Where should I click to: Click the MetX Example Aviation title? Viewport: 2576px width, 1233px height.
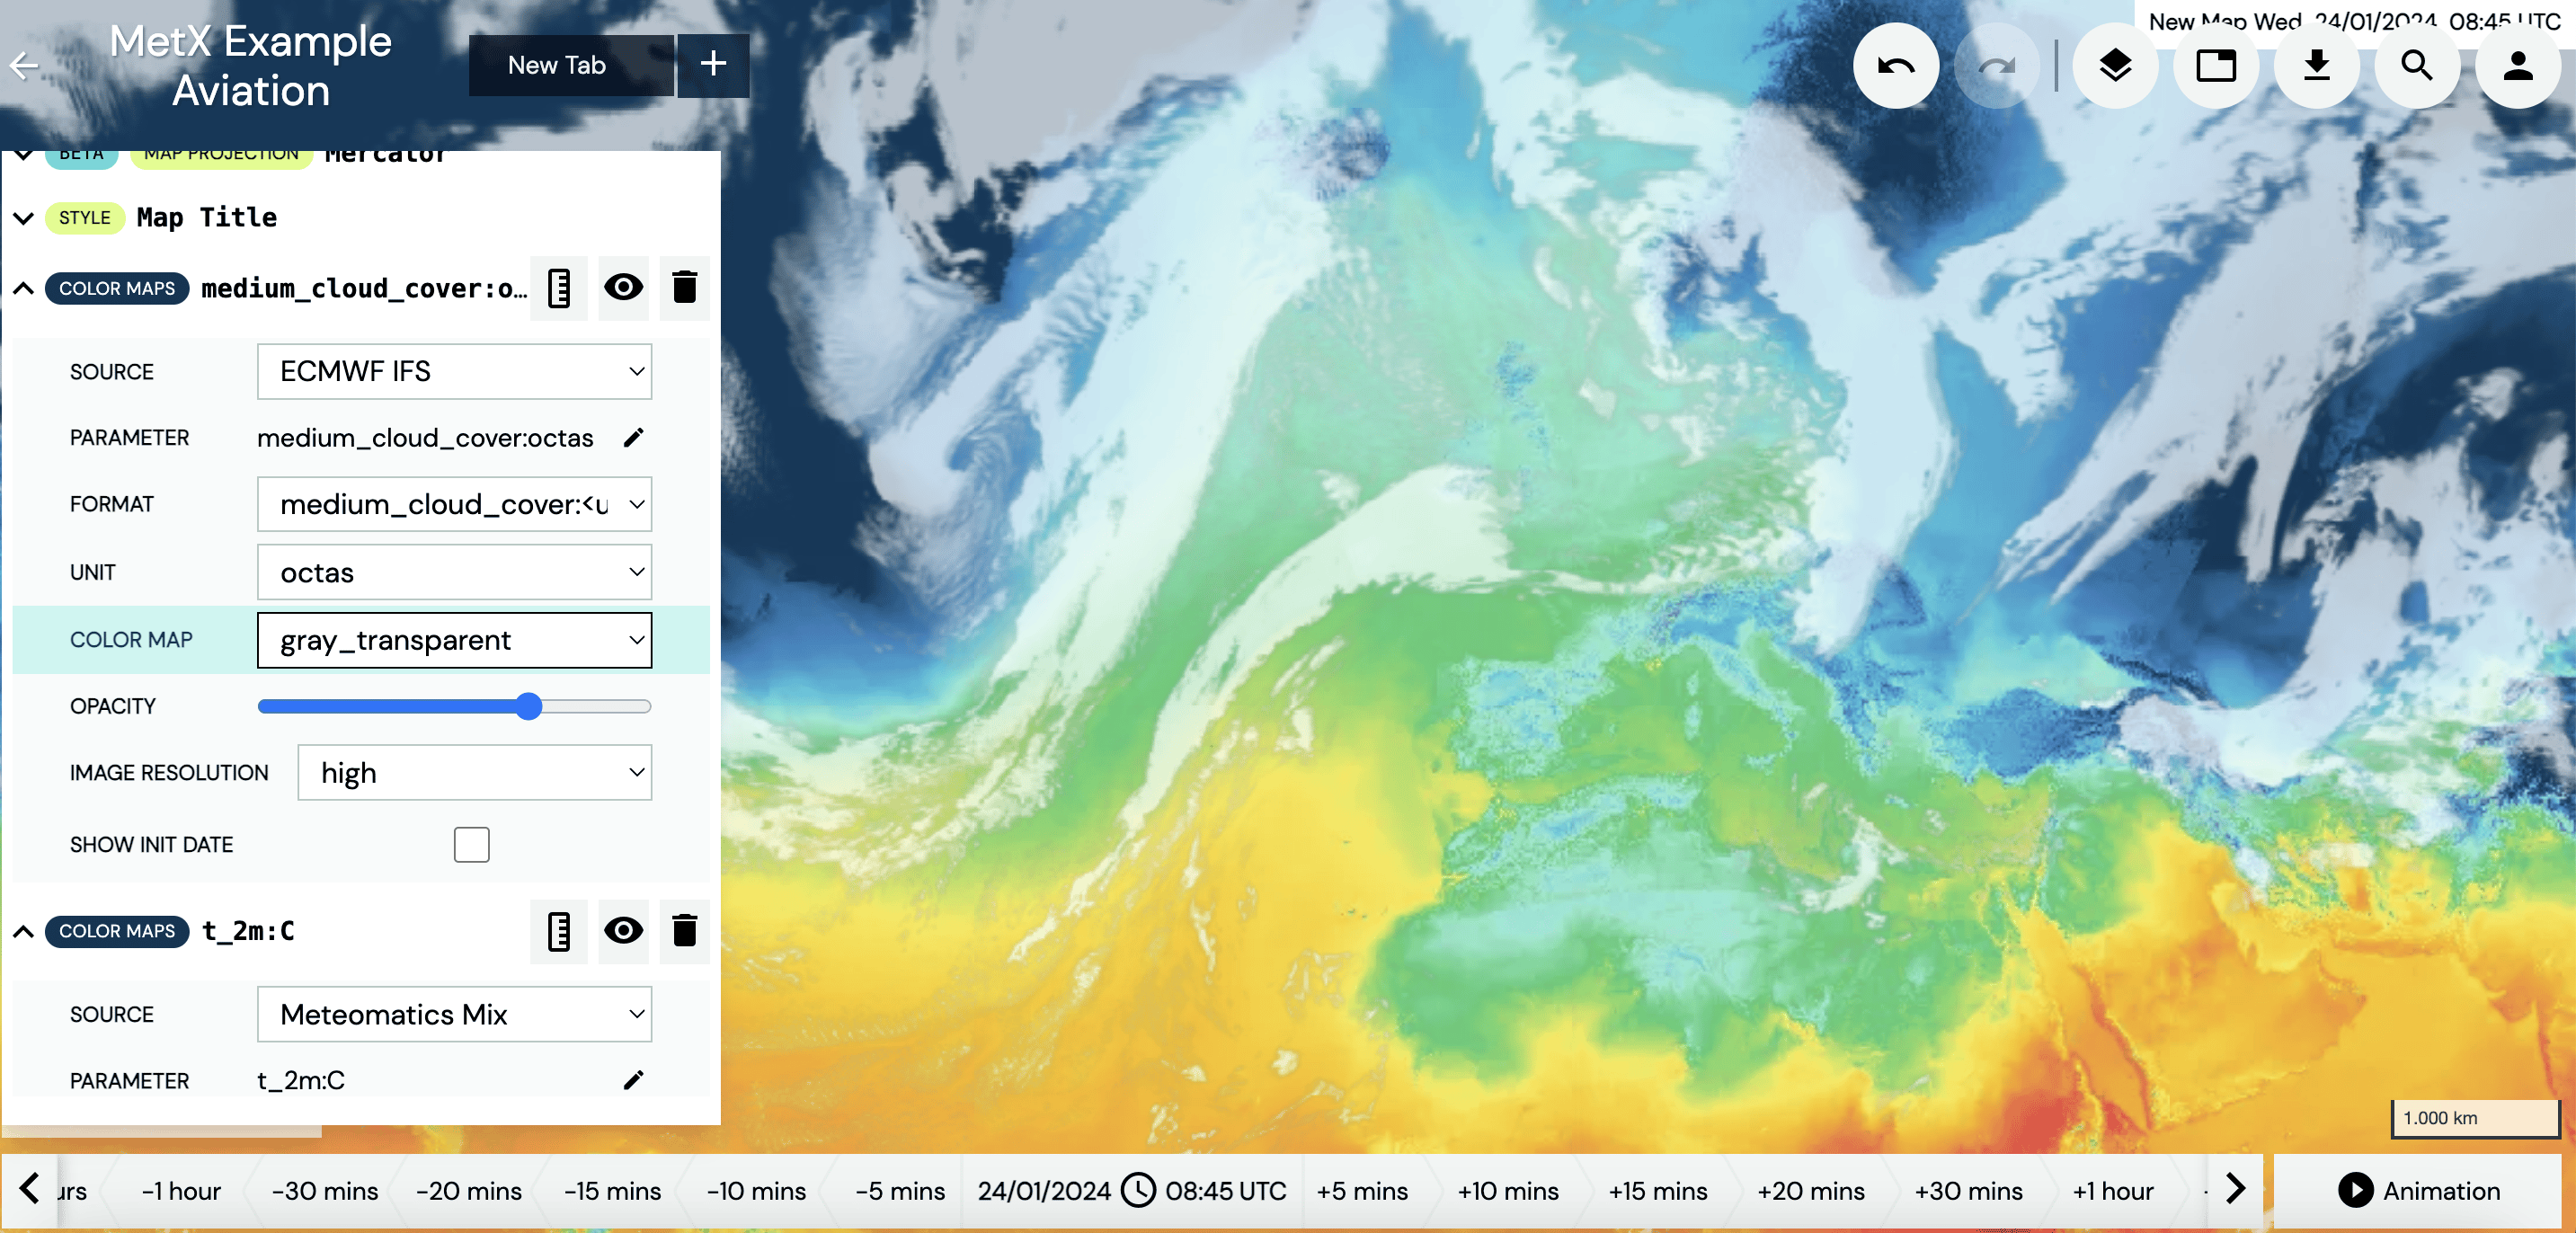click(x=250, y=66)
